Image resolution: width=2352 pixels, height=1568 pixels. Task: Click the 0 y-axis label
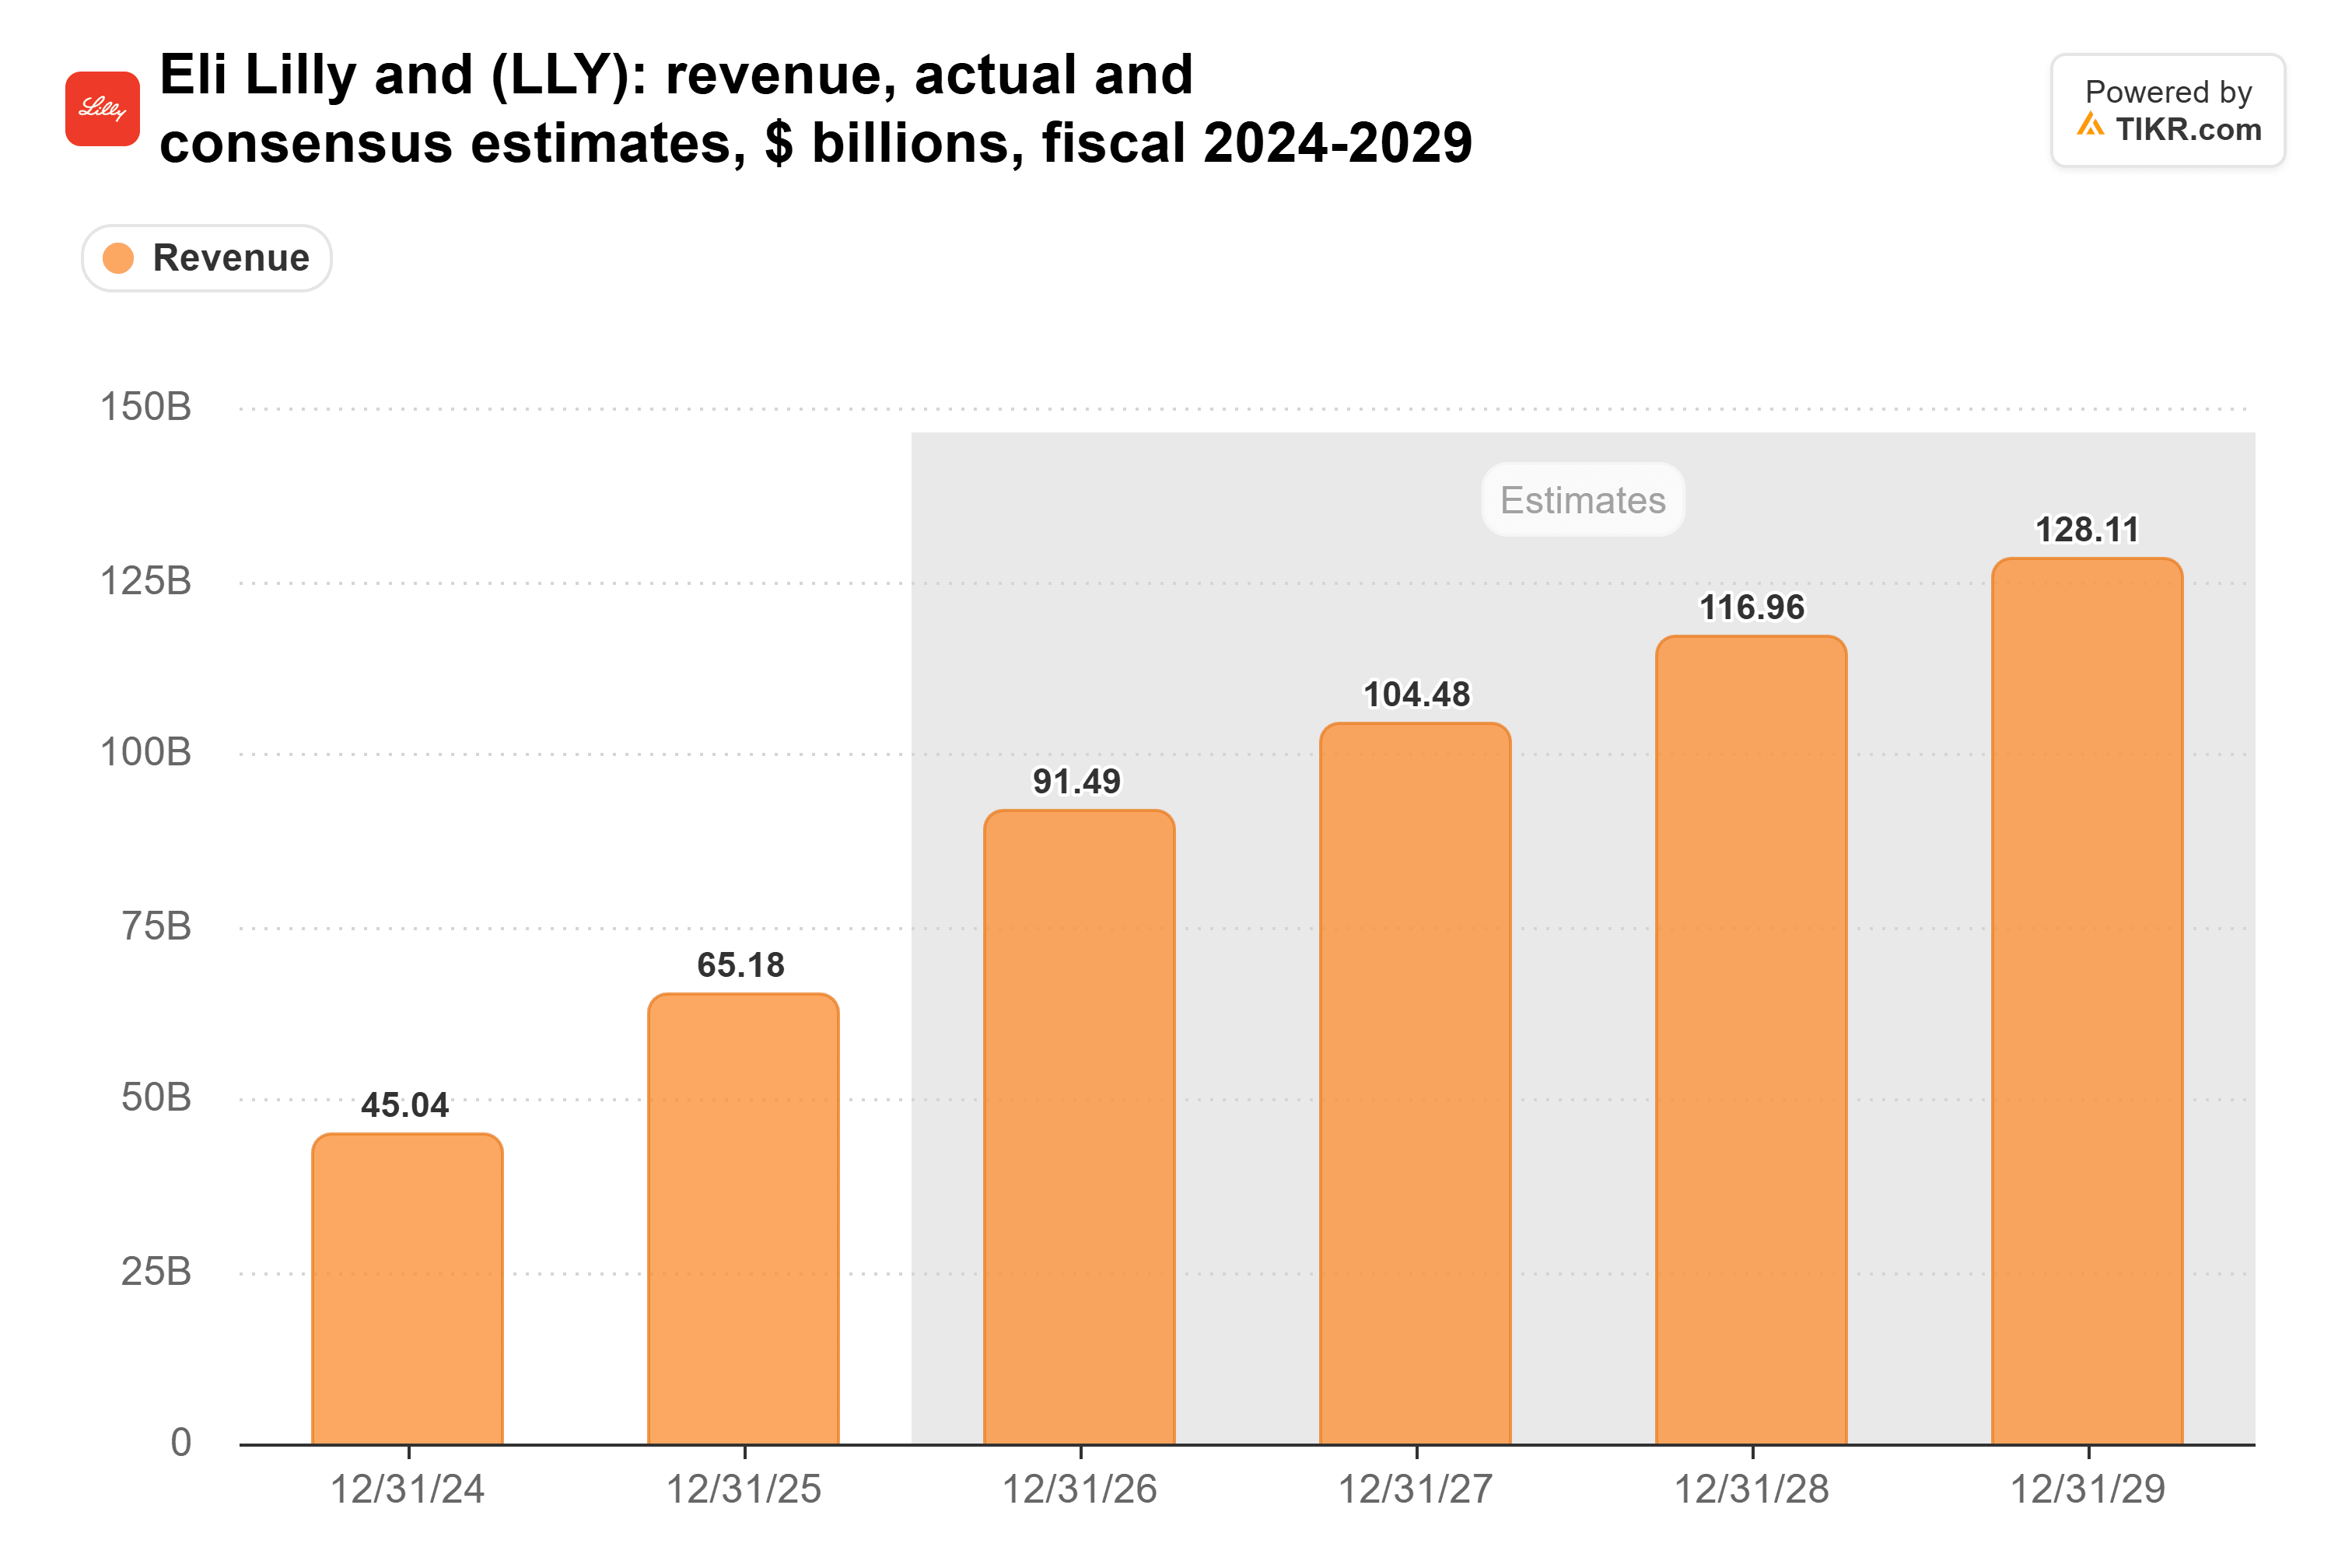click(x=181, y=1442)
